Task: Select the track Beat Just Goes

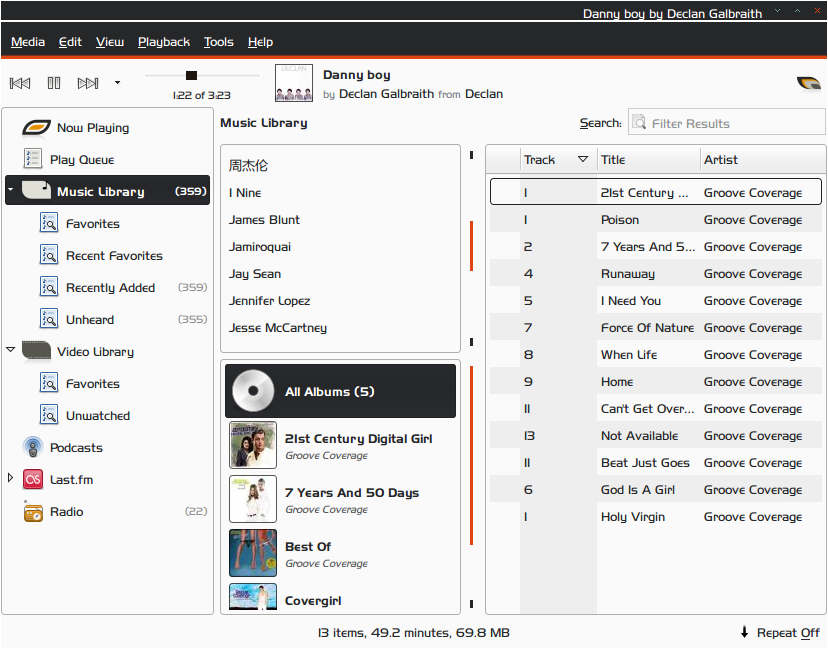Action: 656,463
